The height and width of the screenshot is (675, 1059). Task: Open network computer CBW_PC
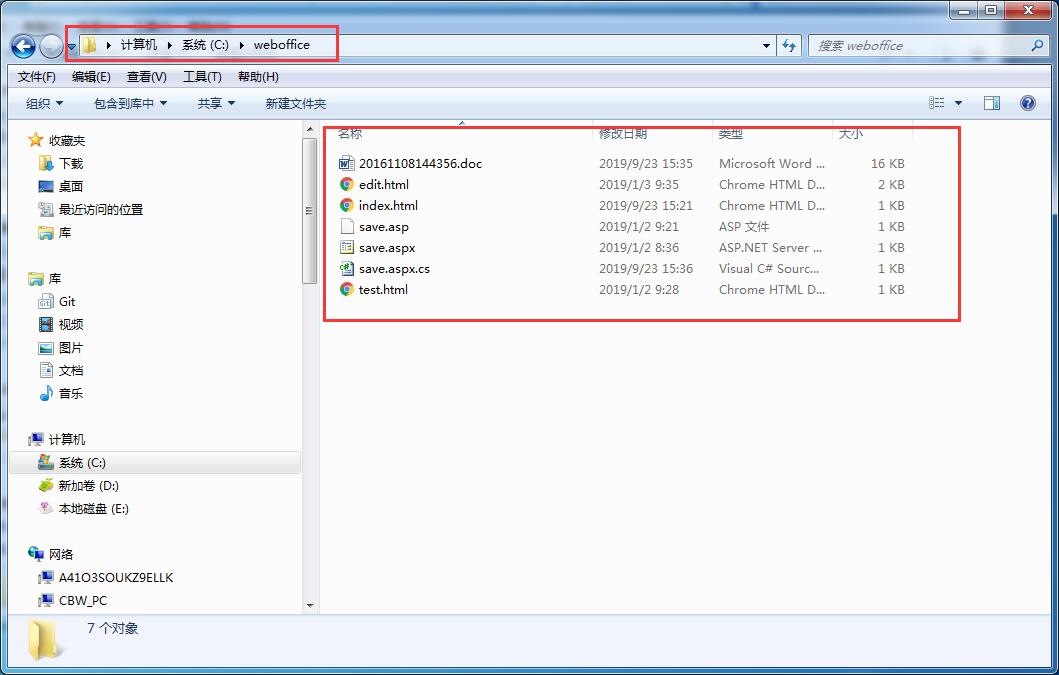click(83, 601)
